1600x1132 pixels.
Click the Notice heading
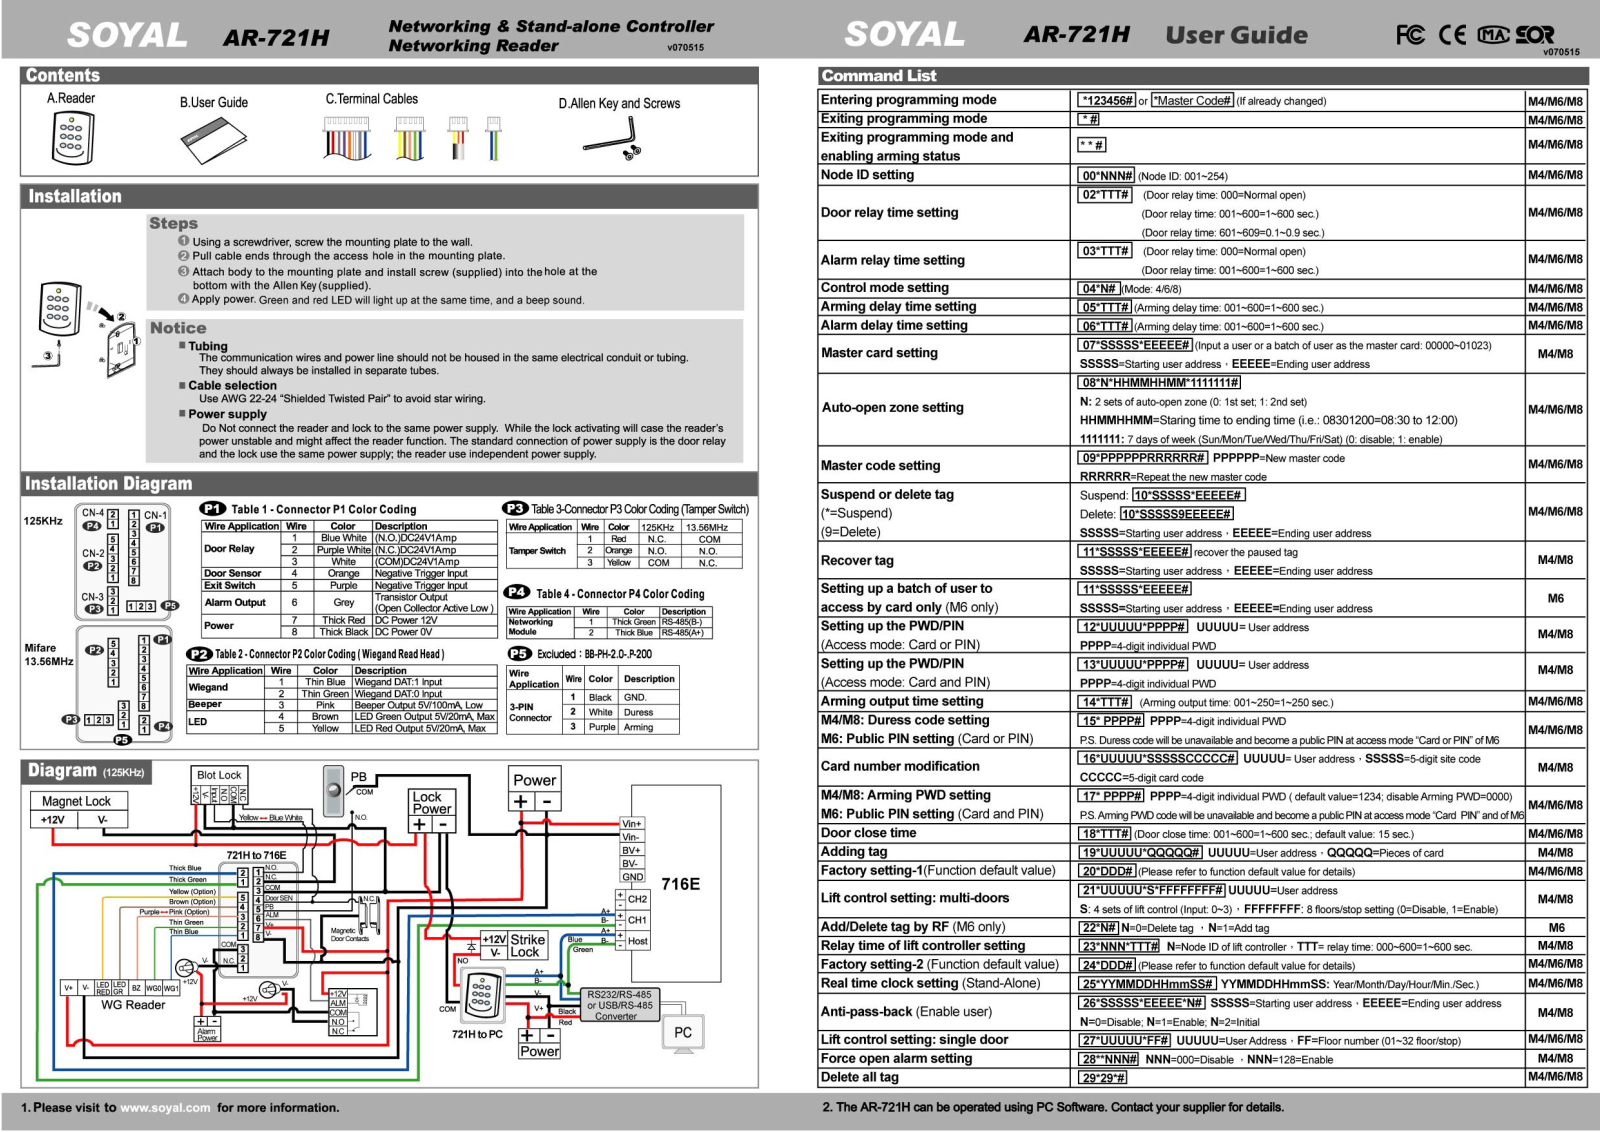pos(178,328)
